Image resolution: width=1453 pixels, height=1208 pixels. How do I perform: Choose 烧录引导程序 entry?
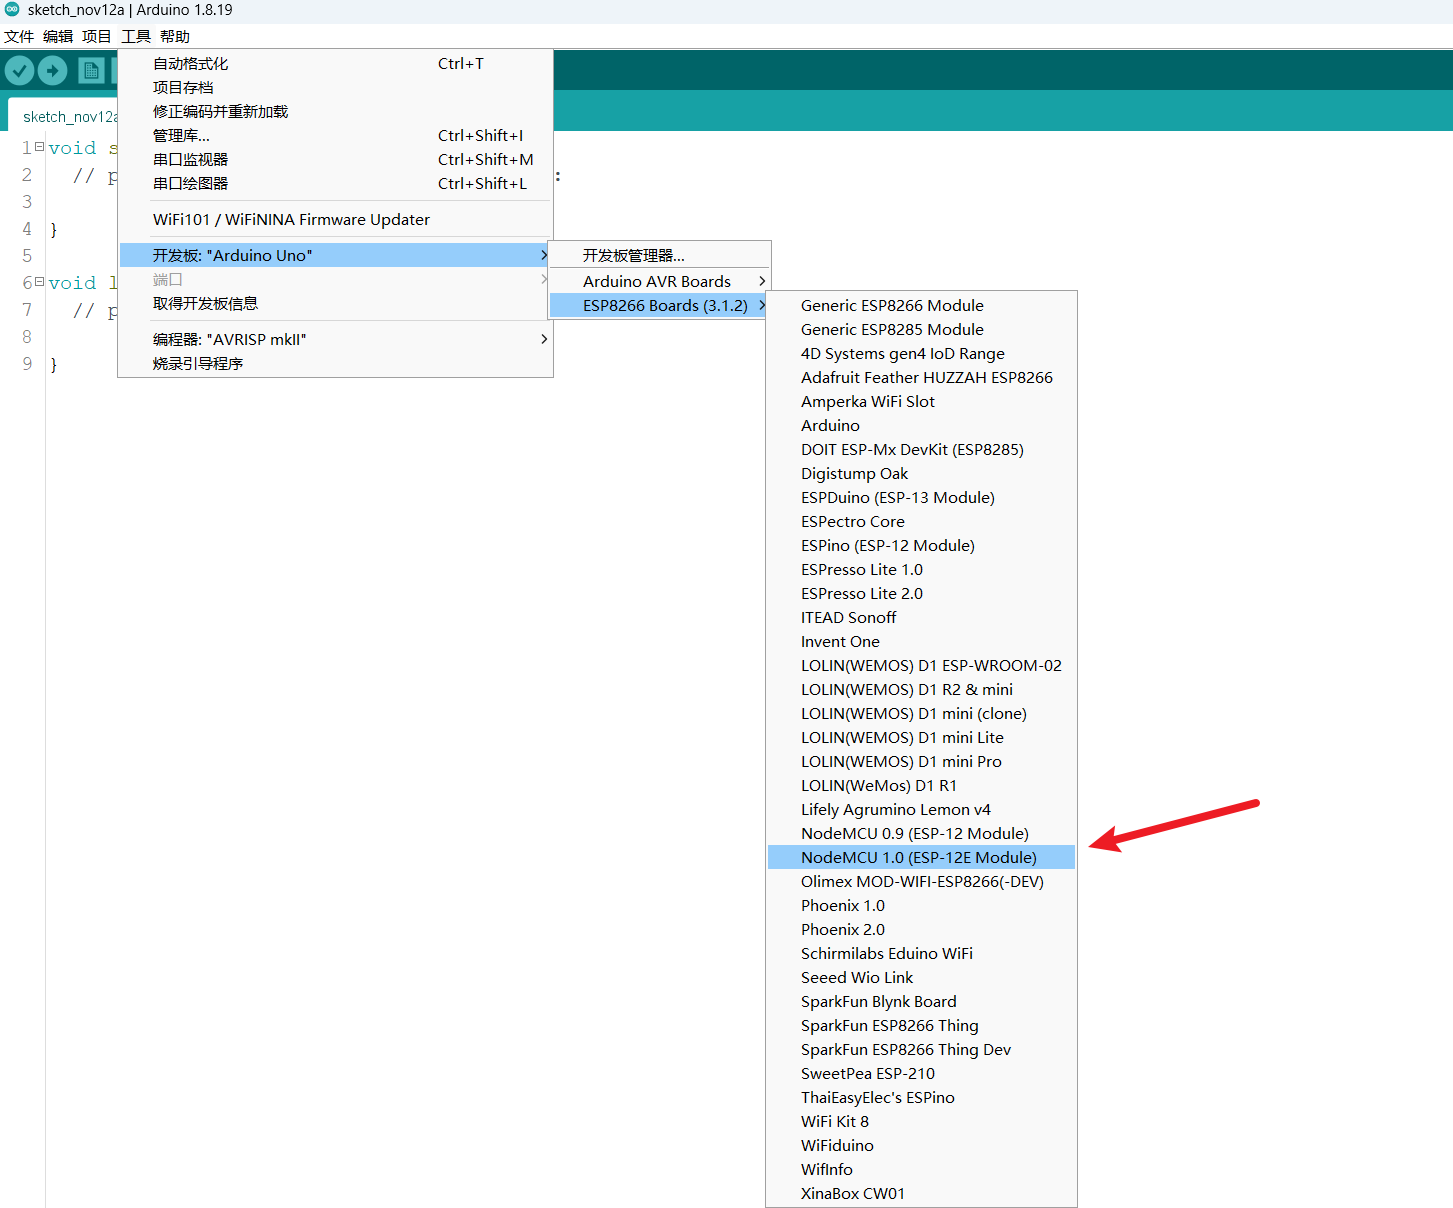335,363
